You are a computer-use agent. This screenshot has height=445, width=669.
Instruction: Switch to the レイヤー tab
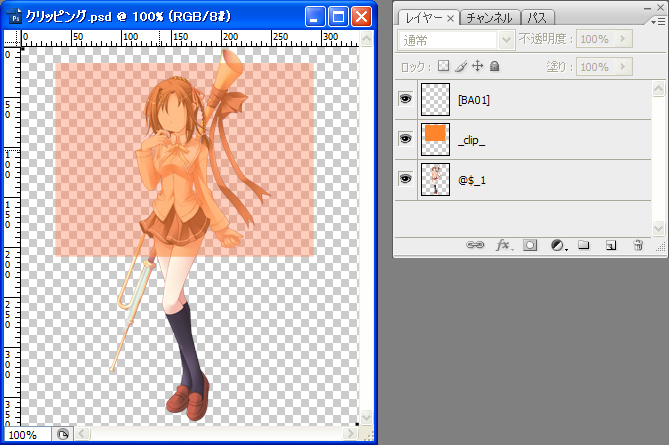[x=424, y=18]
